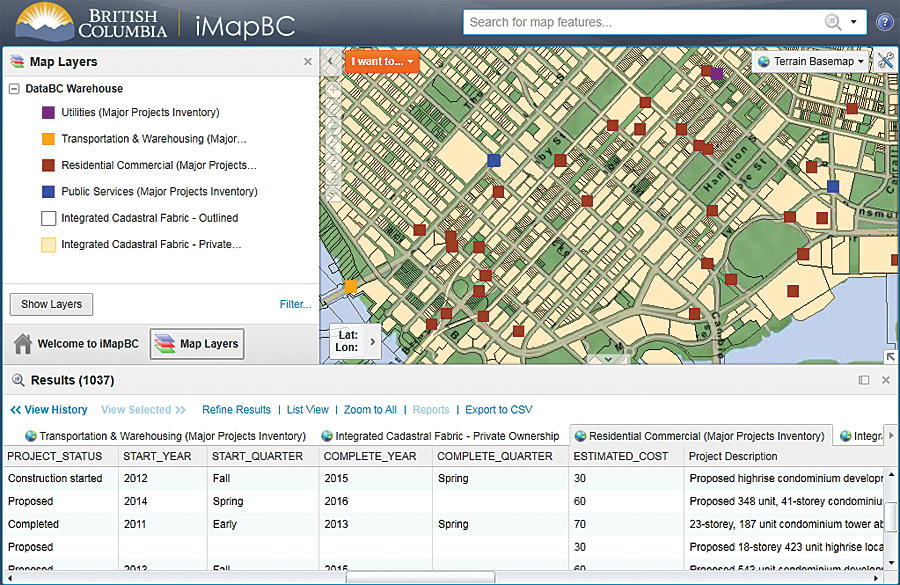Click the globe icon on Transportation tab
This screenshot has height=585, width=900.
(x=31, y=436)
